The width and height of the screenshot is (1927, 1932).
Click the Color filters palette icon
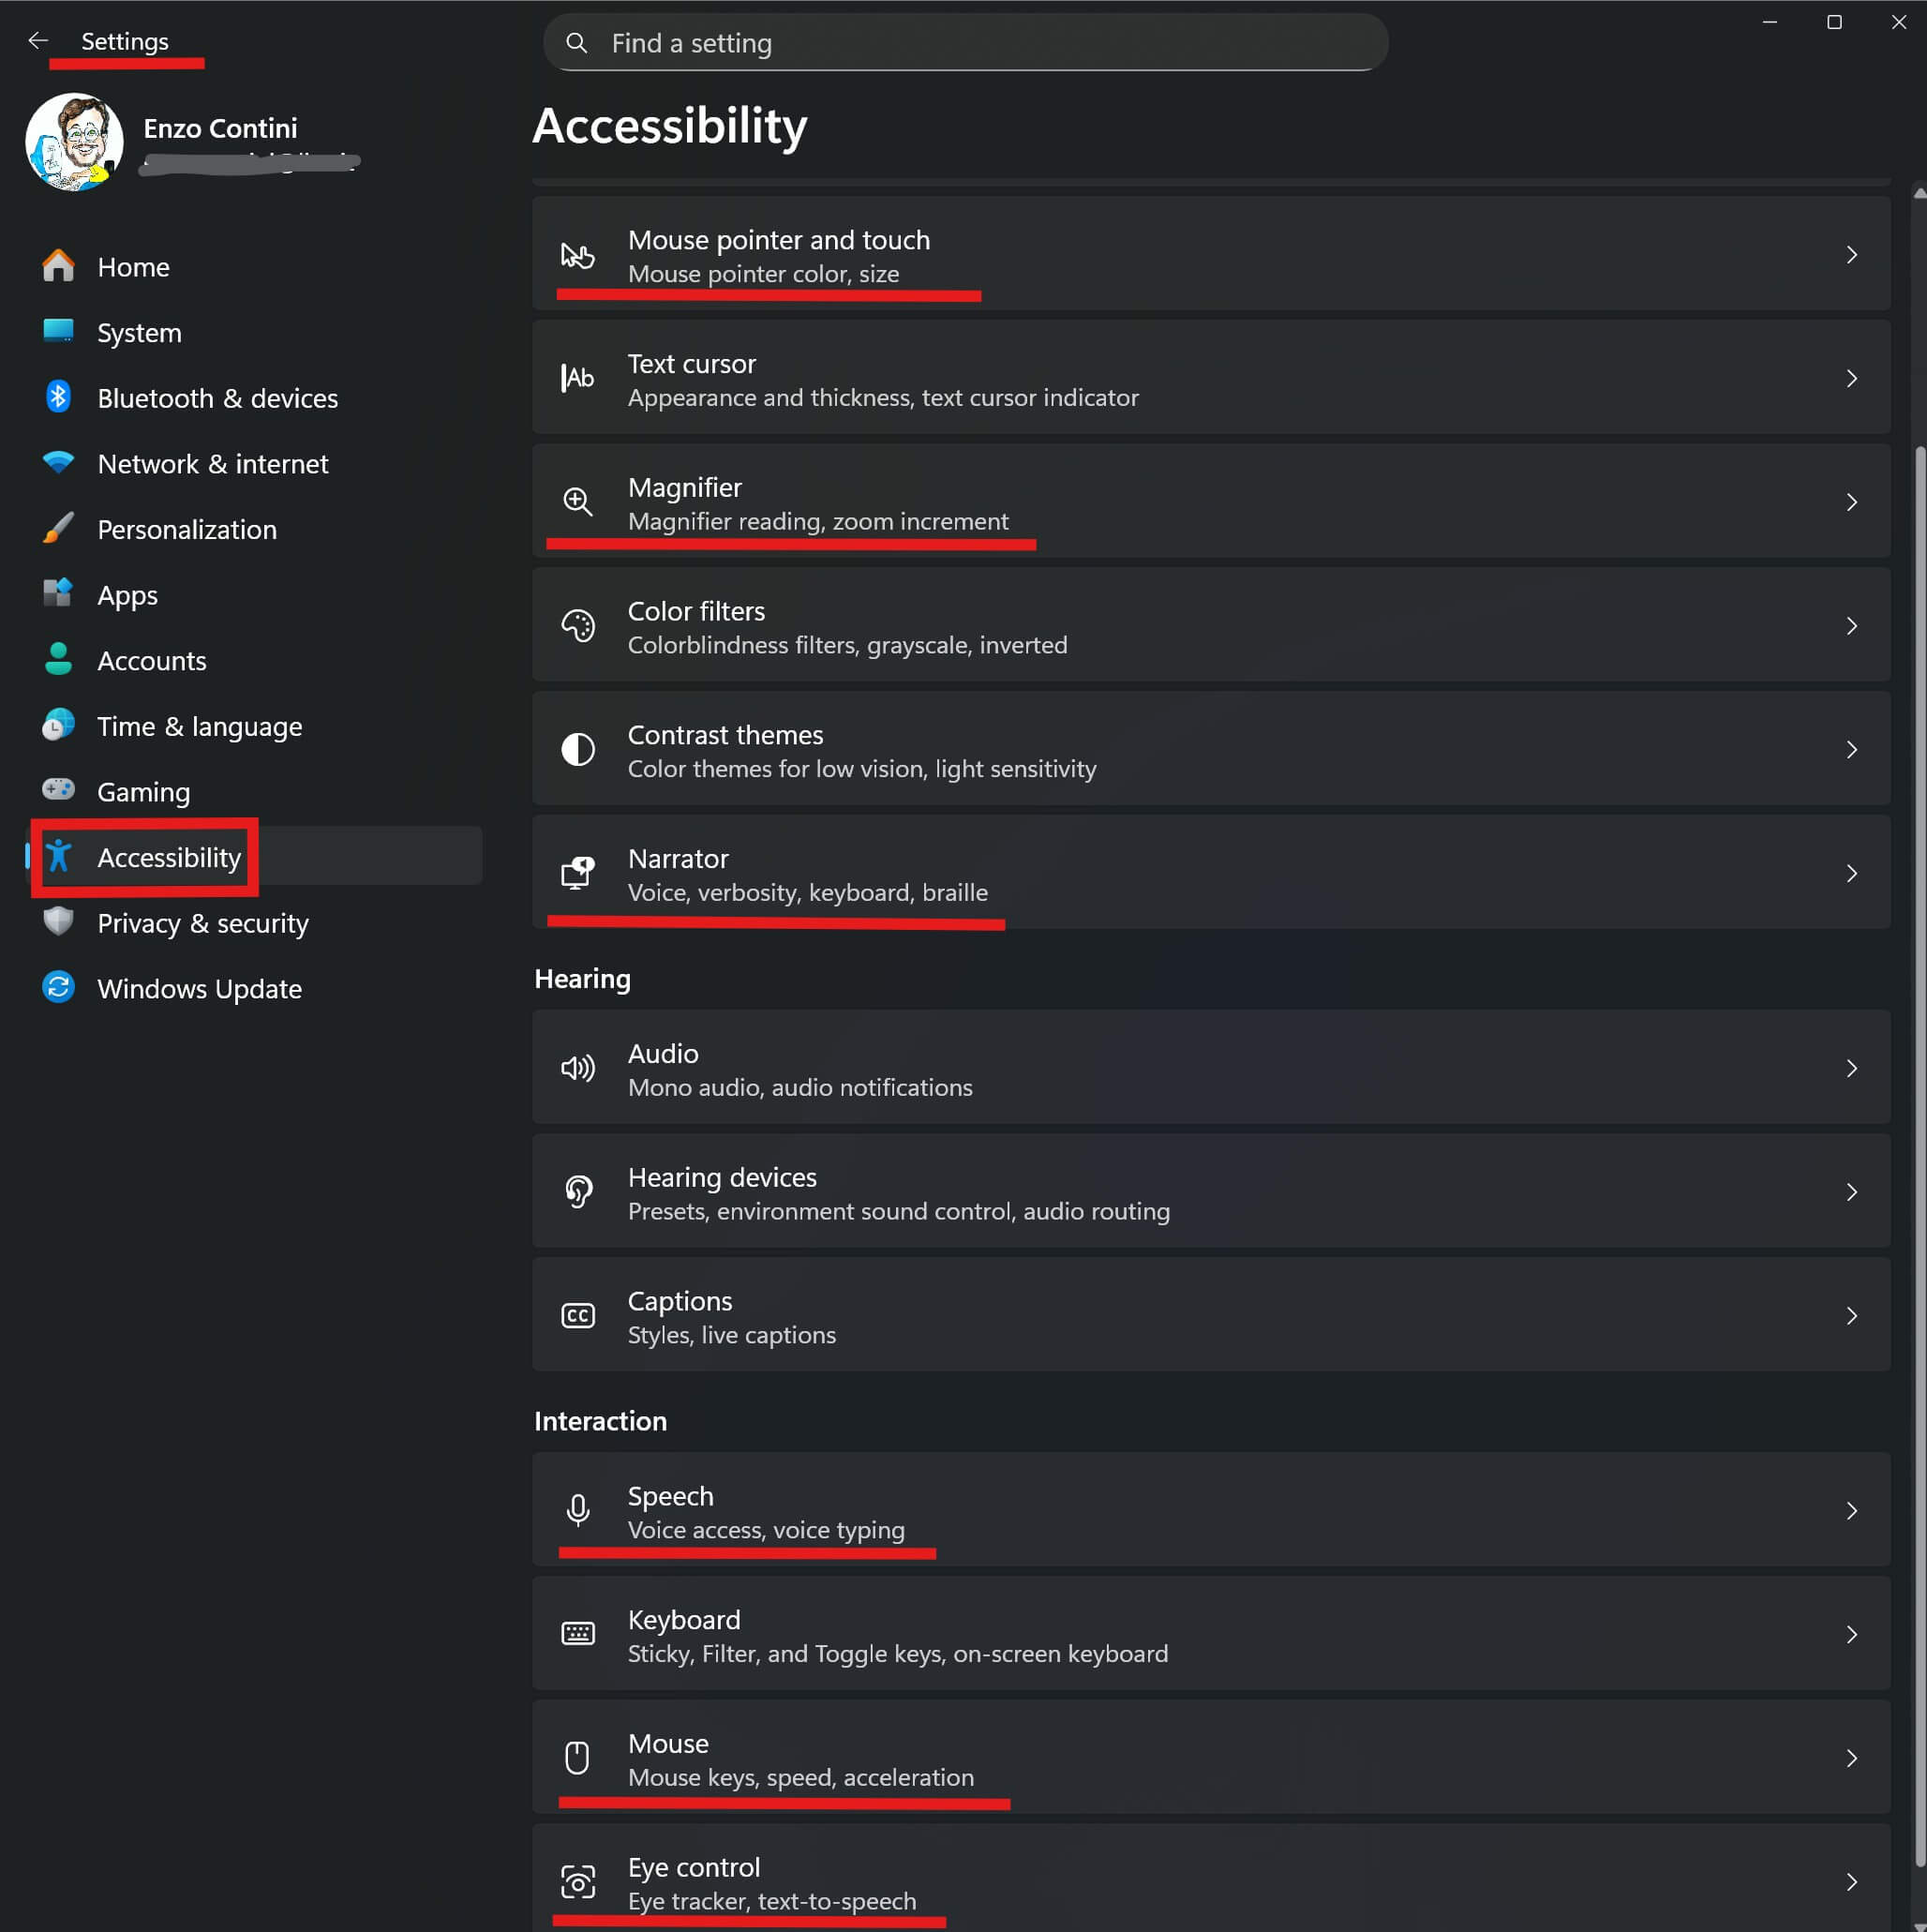tap(578, 626)
